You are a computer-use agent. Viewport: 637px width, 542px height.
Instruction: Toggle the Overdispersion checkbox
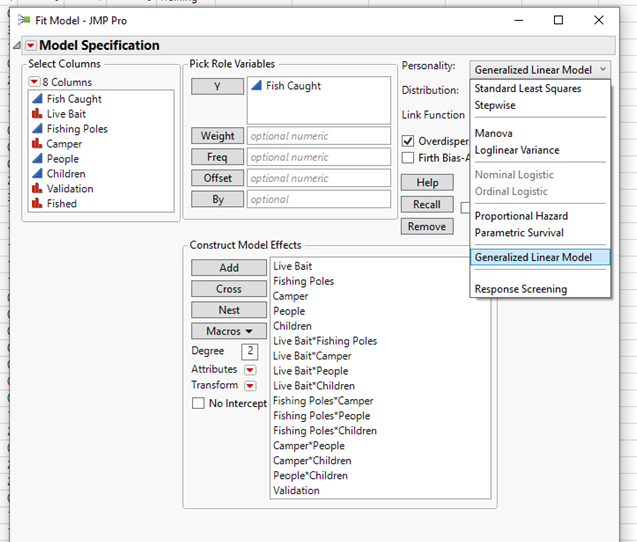tap(408, 141)
